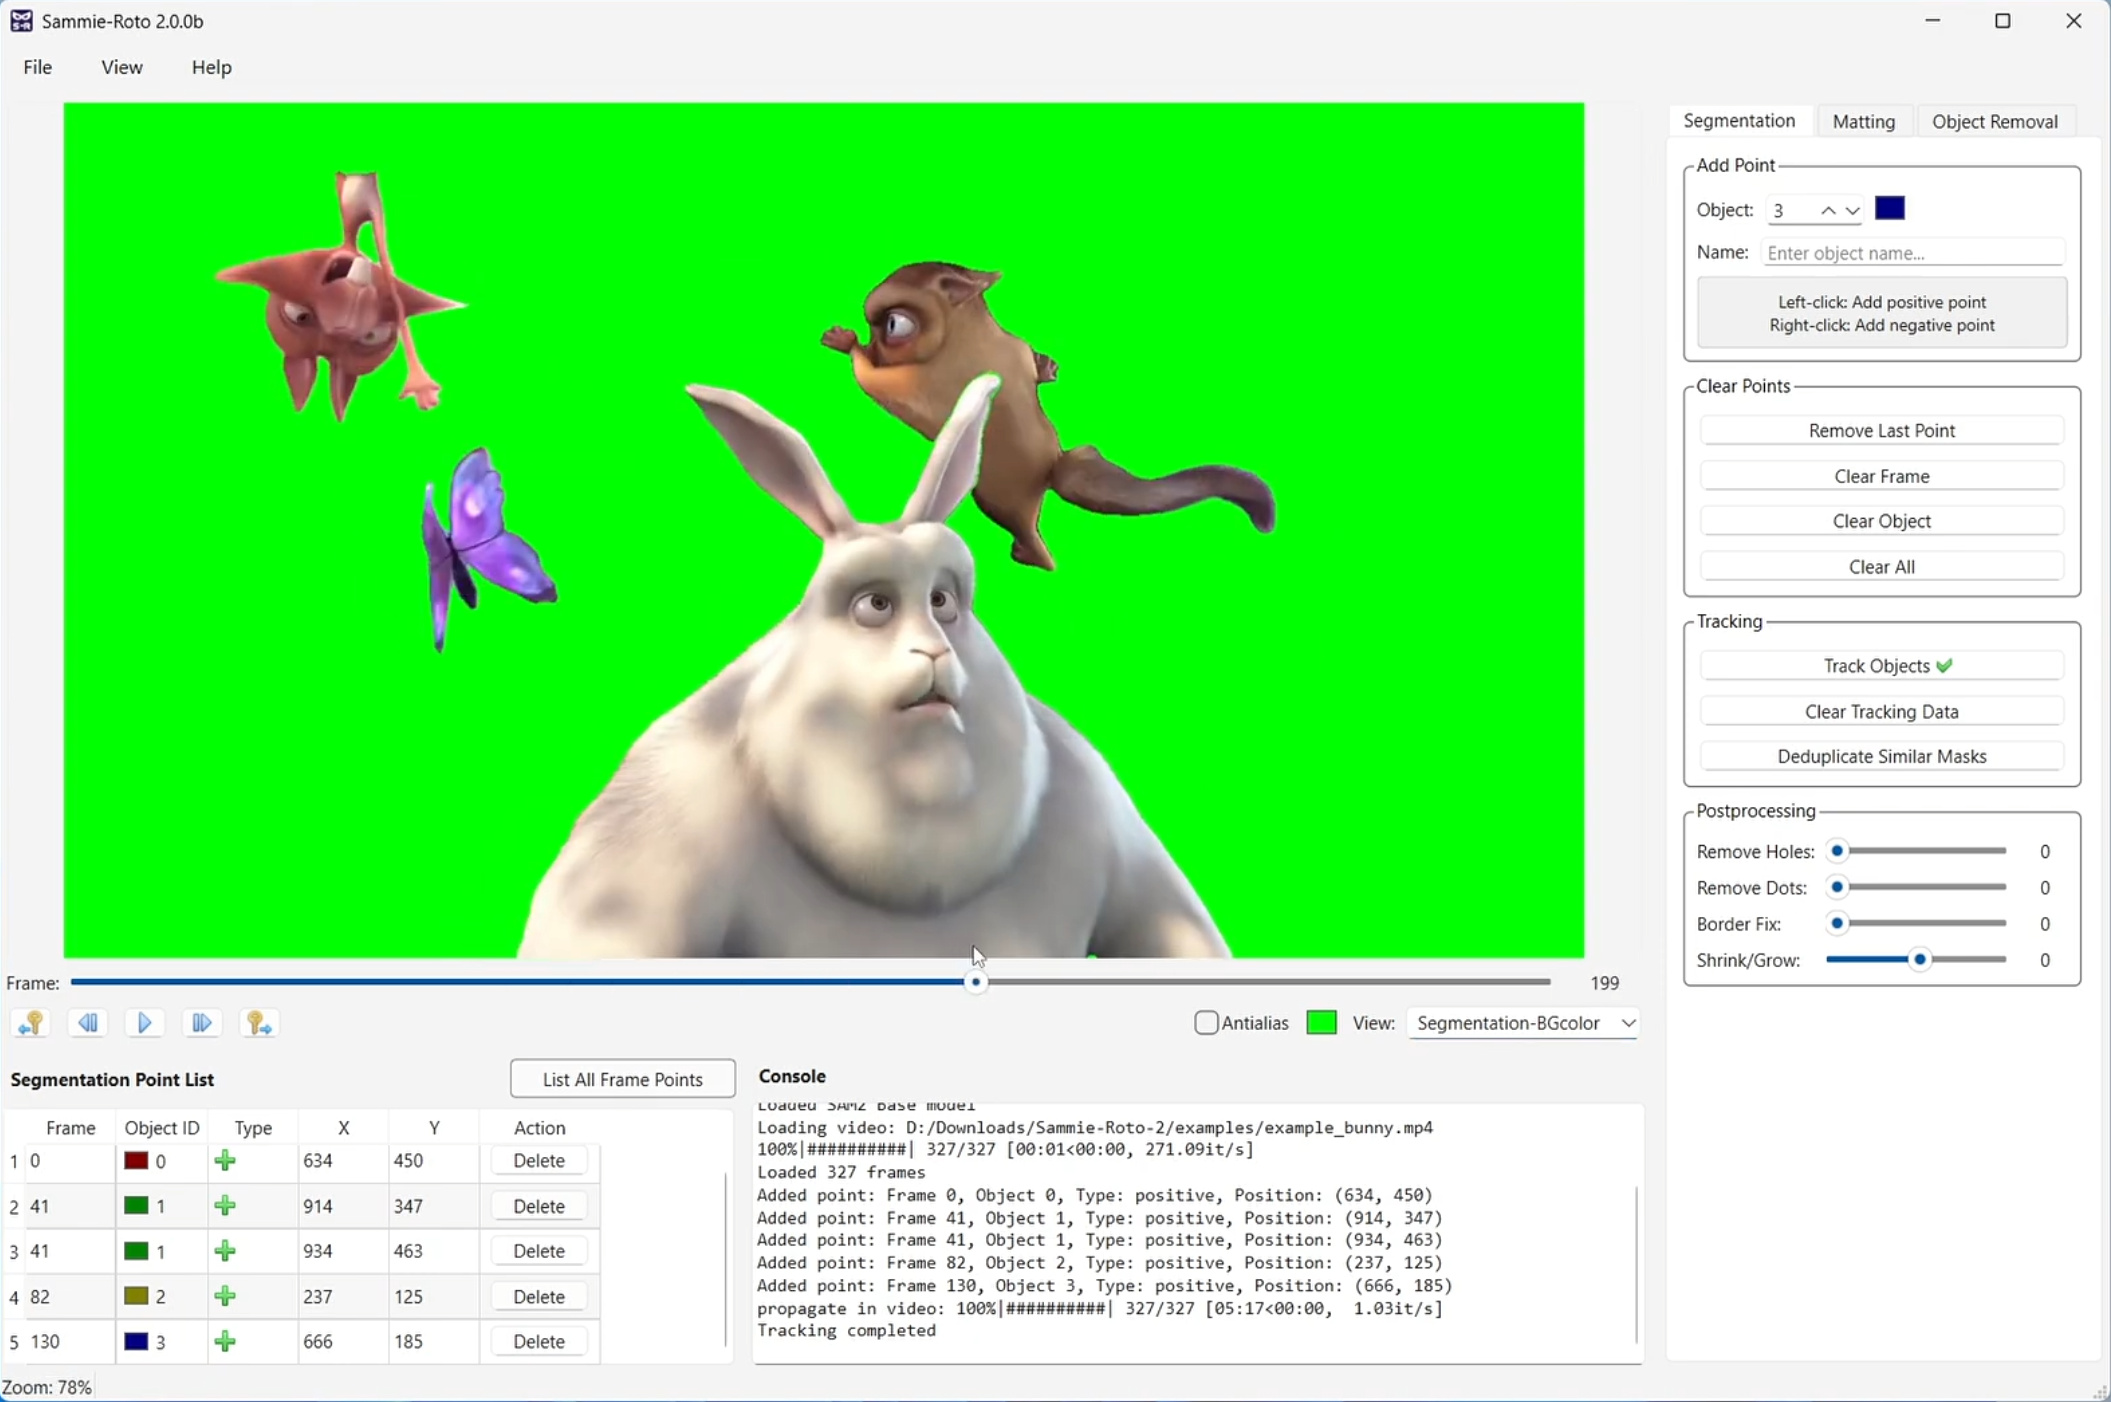Enable the Antialias checkbox
This screenshot has height=1402, width=2111.
pos(1206,1023)
